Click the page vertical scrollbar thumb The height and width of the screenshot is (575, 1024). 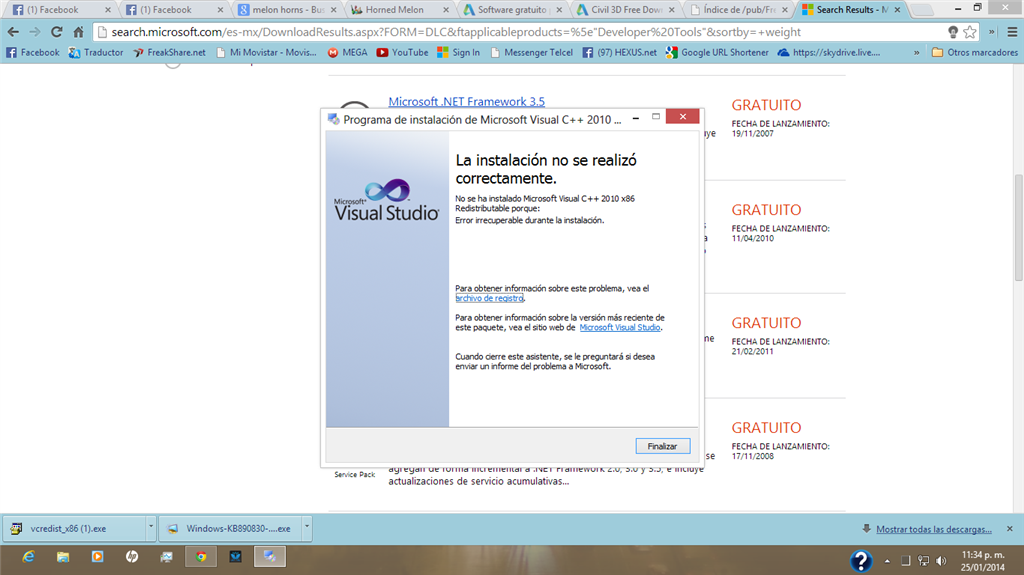click(x=1018, y=227)
